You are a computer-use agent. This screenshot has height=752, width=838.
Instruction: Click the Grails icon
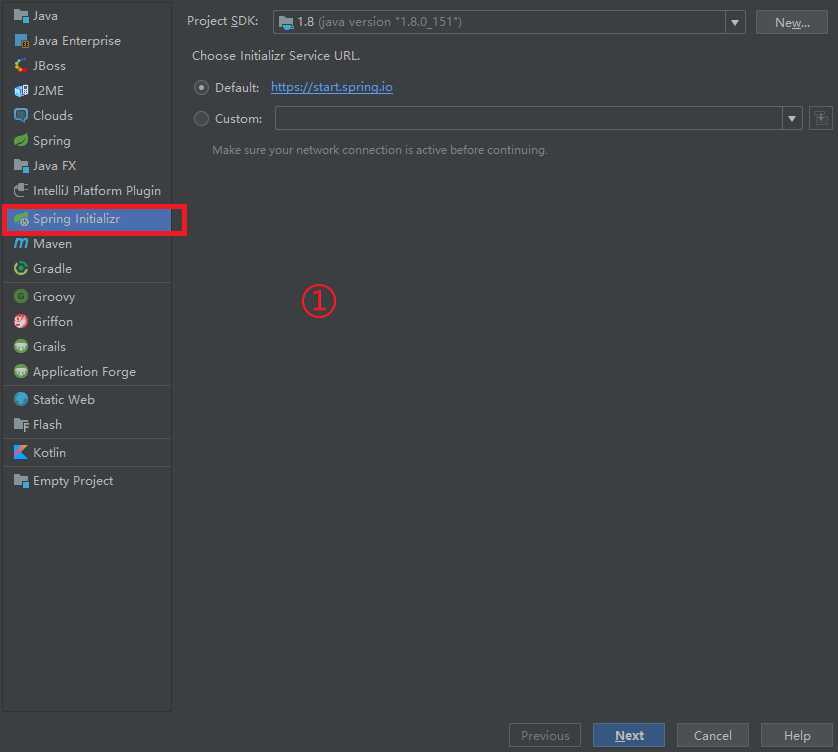[21, 346]
